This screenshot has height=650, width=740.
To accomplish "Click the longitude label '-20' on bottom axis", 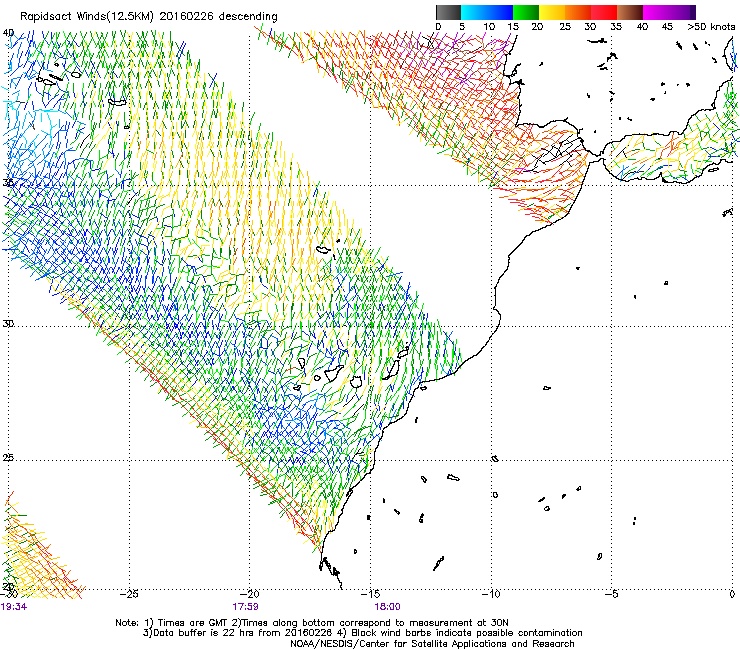I will (249, 594).
